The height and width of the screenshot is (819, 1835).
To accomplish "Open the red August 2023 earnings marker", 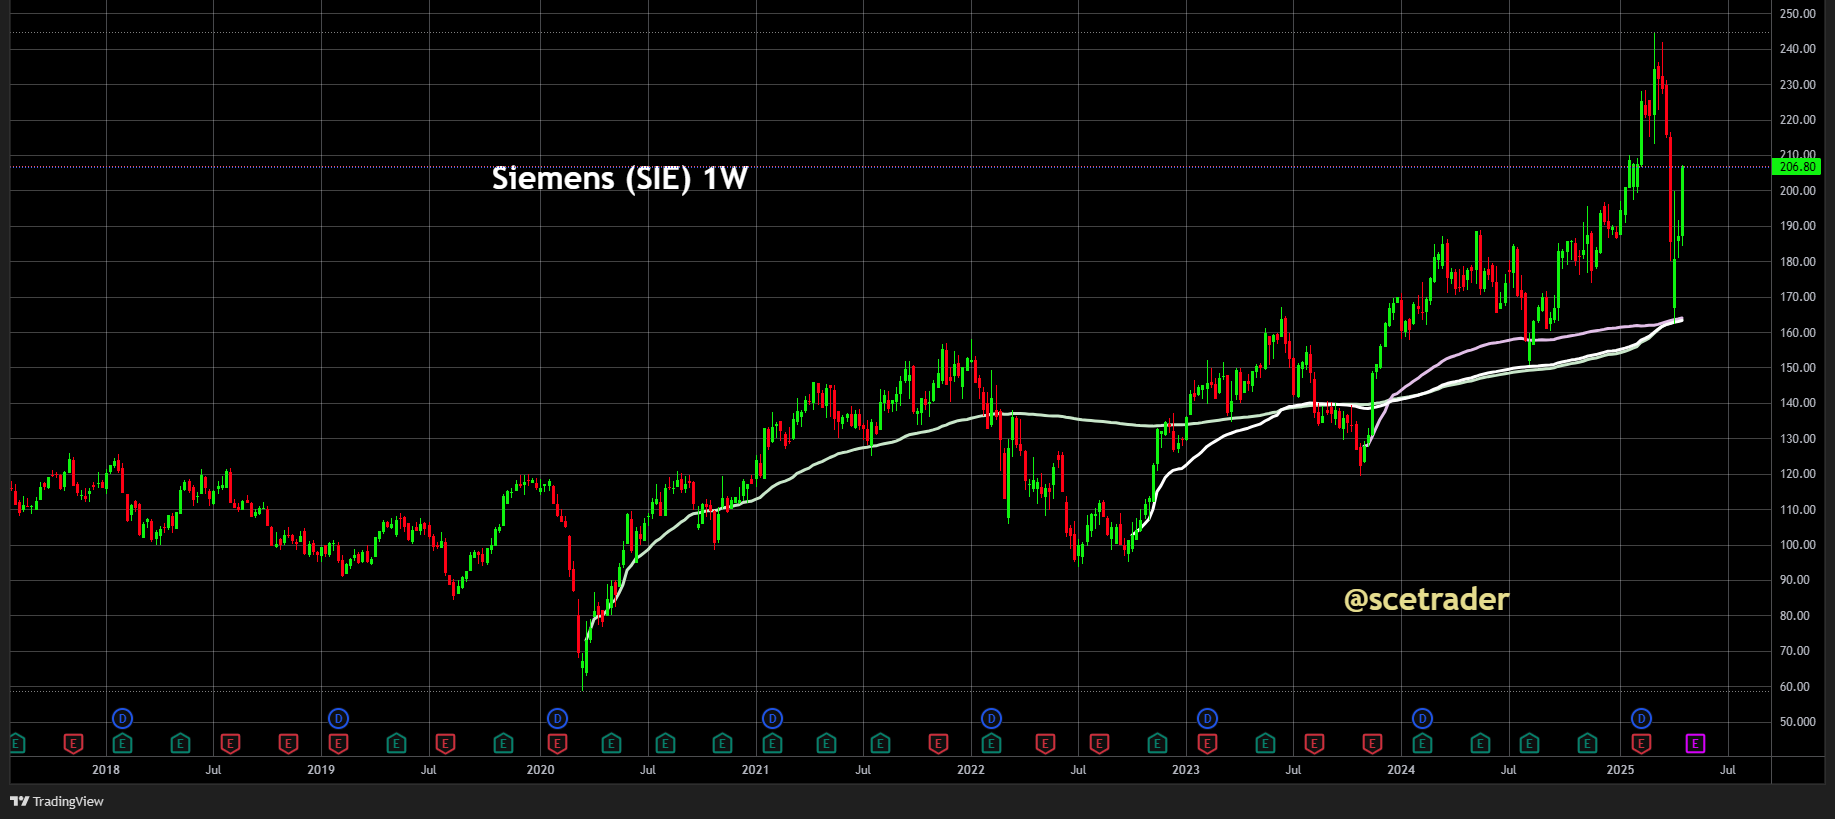I will click(x=1315, y=743).
